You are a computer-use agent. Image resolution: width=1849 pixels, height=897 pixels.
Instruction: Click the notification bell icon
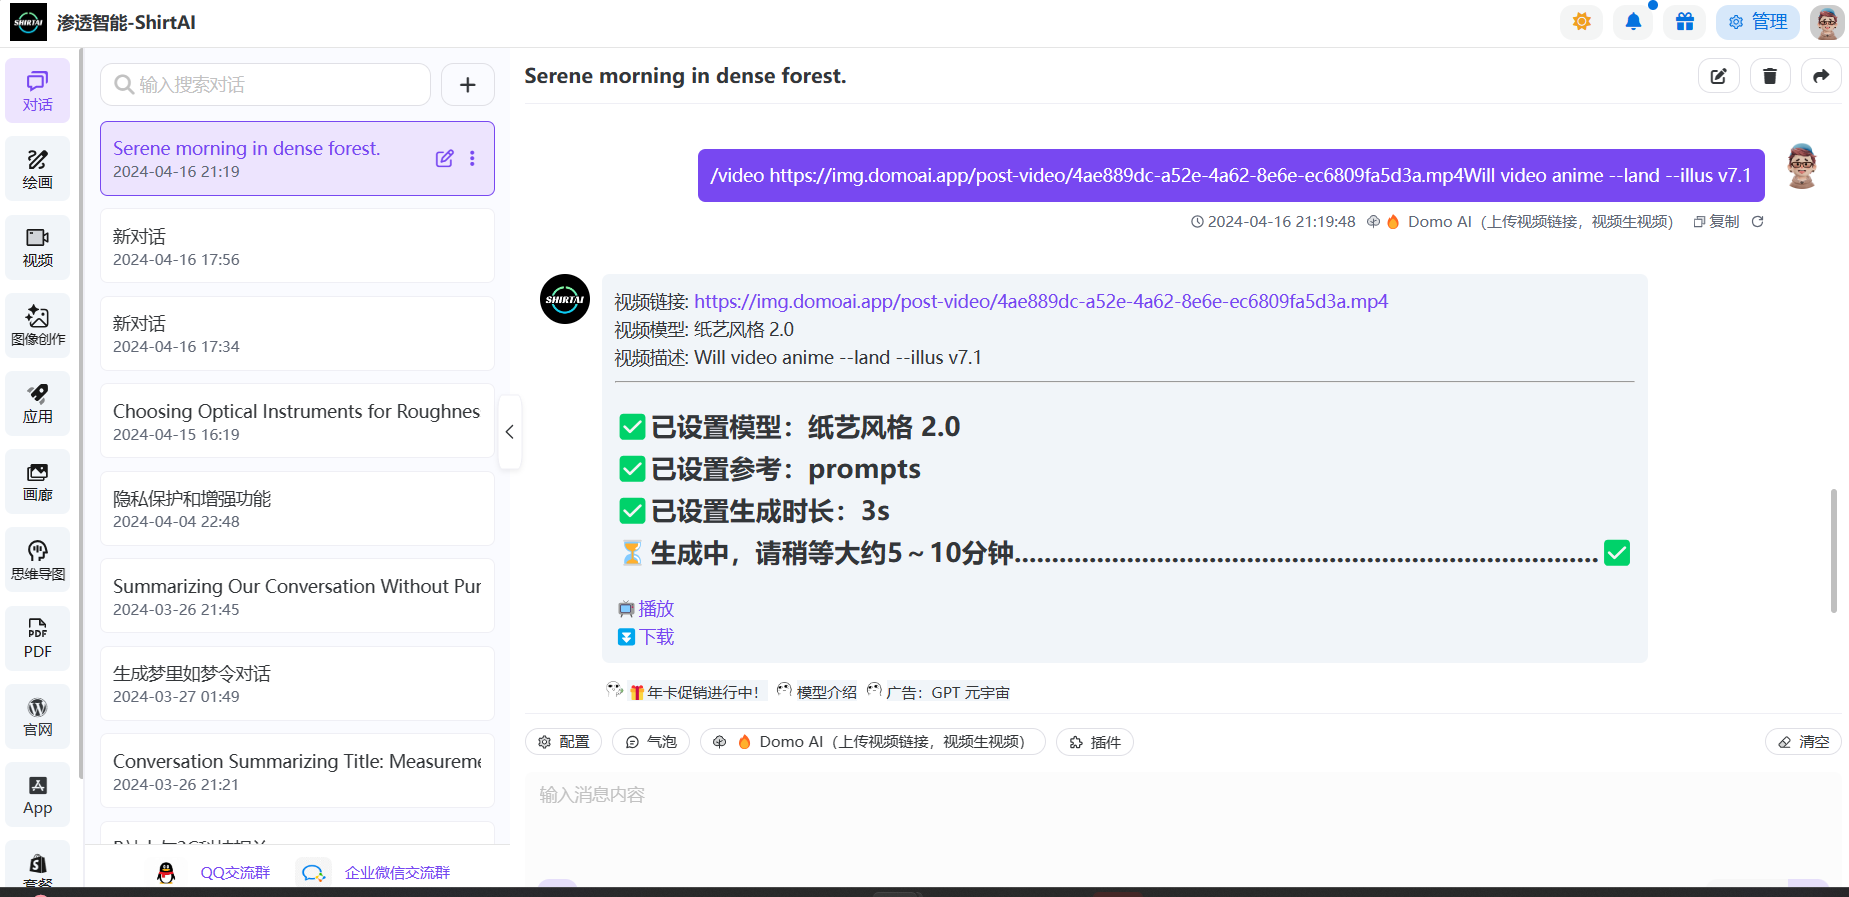pos(1633,22)
